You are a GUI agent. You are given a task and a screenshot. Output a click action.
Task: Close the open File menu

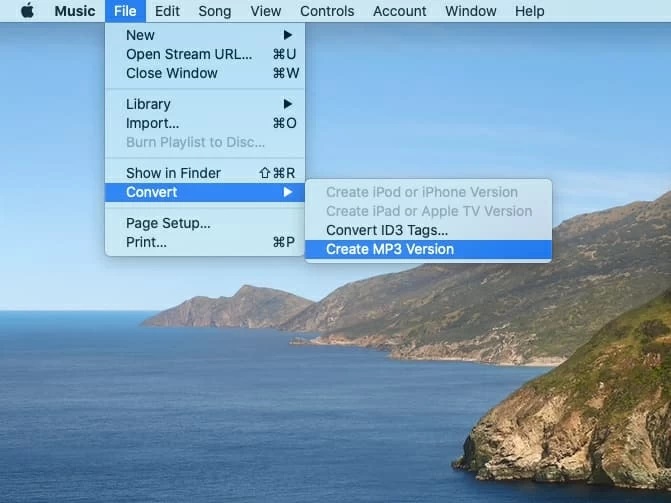tap(125, 11)
